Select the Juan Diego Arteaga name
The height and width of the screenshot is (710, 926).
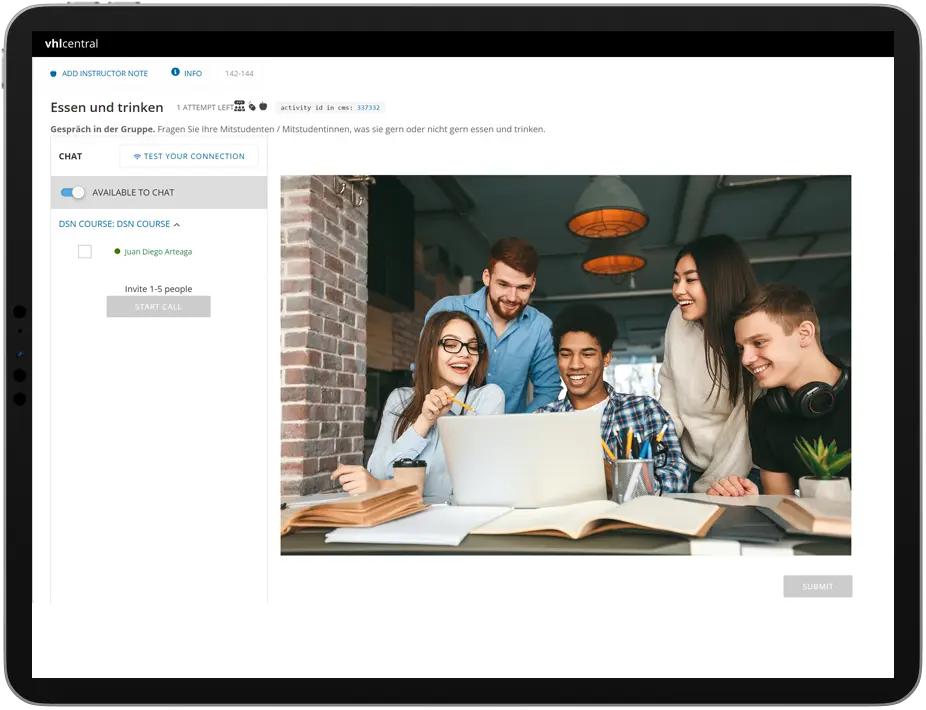pos(158,252)
